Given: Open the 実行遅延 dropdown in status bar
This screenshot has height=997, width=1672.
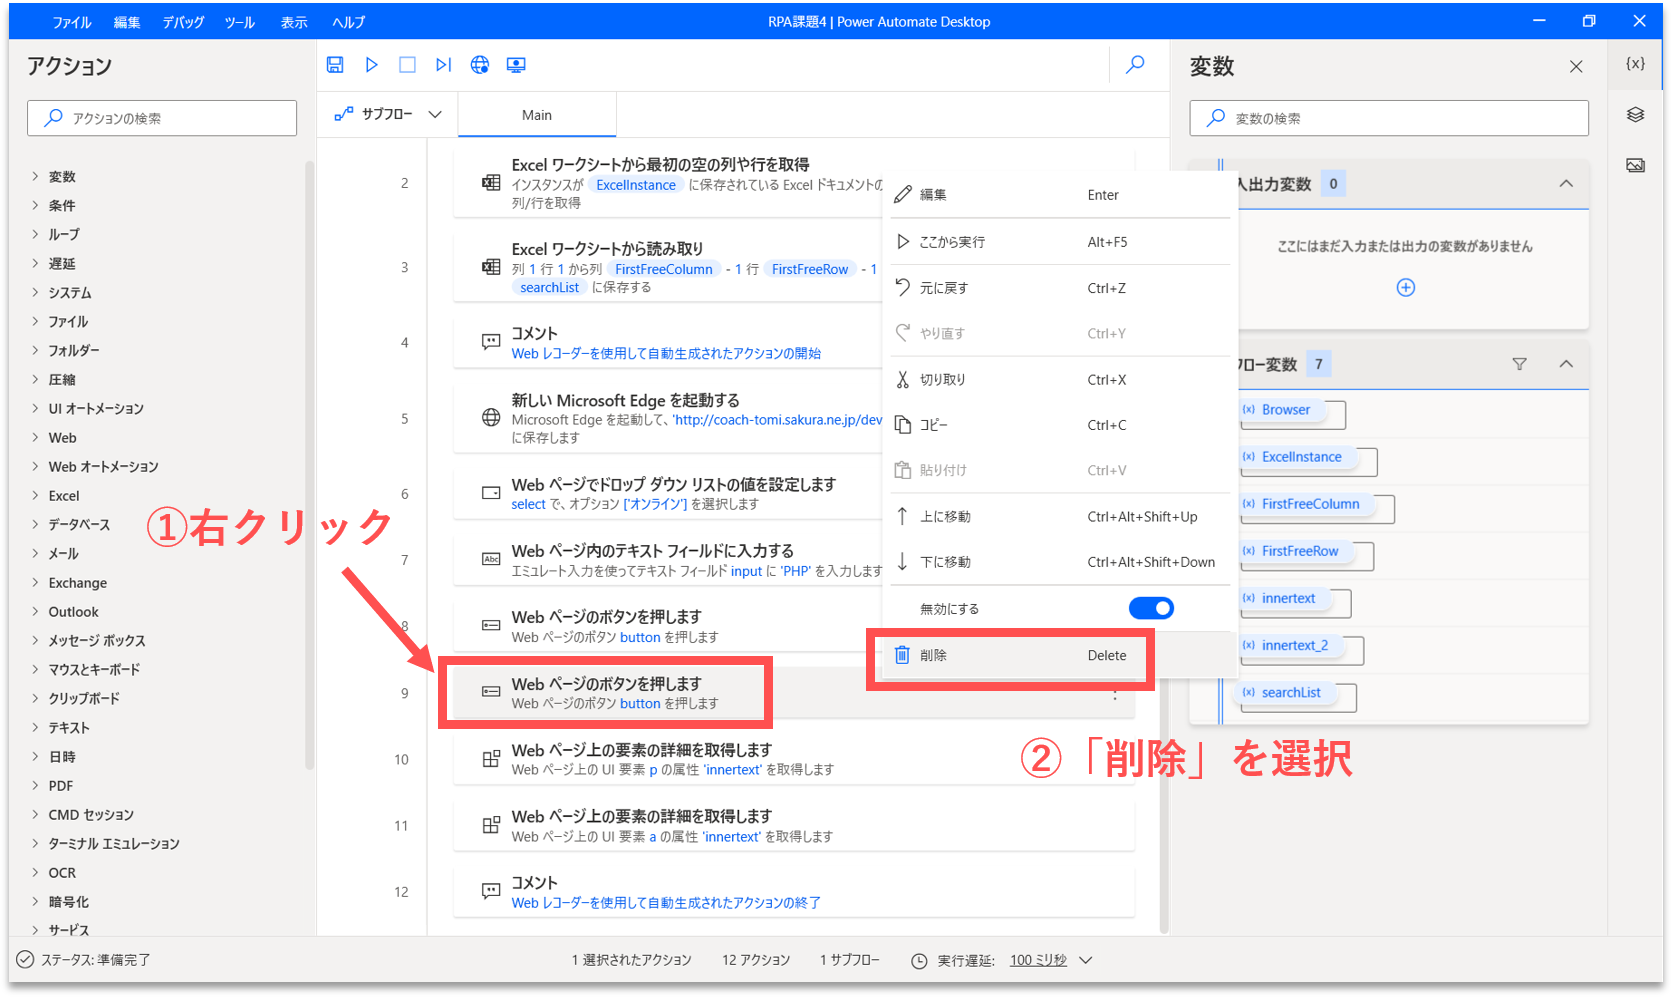Looking at the screenshot, I should [x=1086, y=960].
